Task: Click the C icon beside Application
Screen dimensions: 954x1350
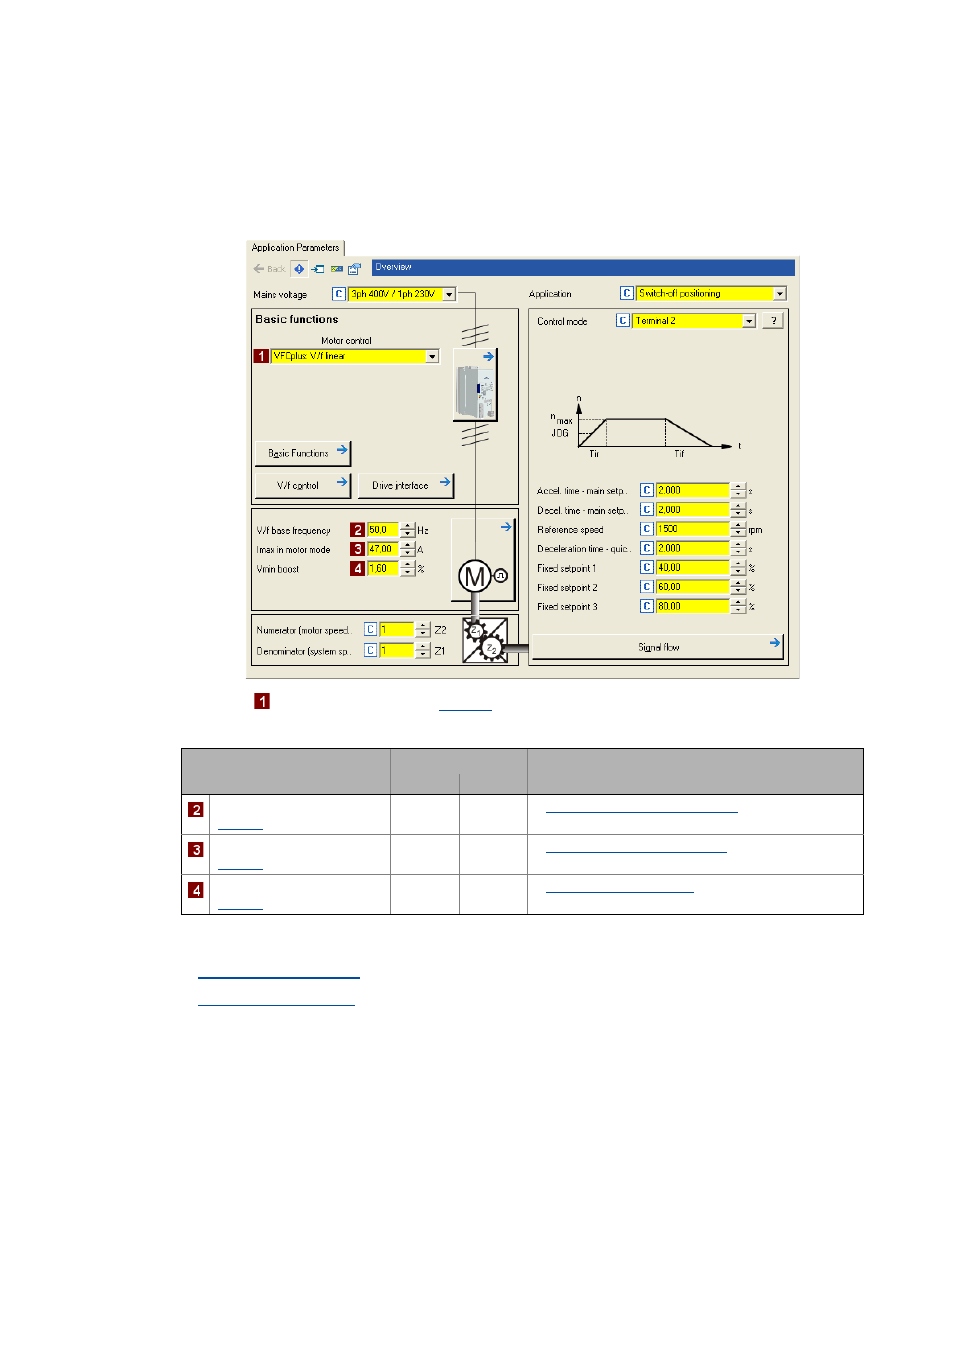Action: click(627, 293)
